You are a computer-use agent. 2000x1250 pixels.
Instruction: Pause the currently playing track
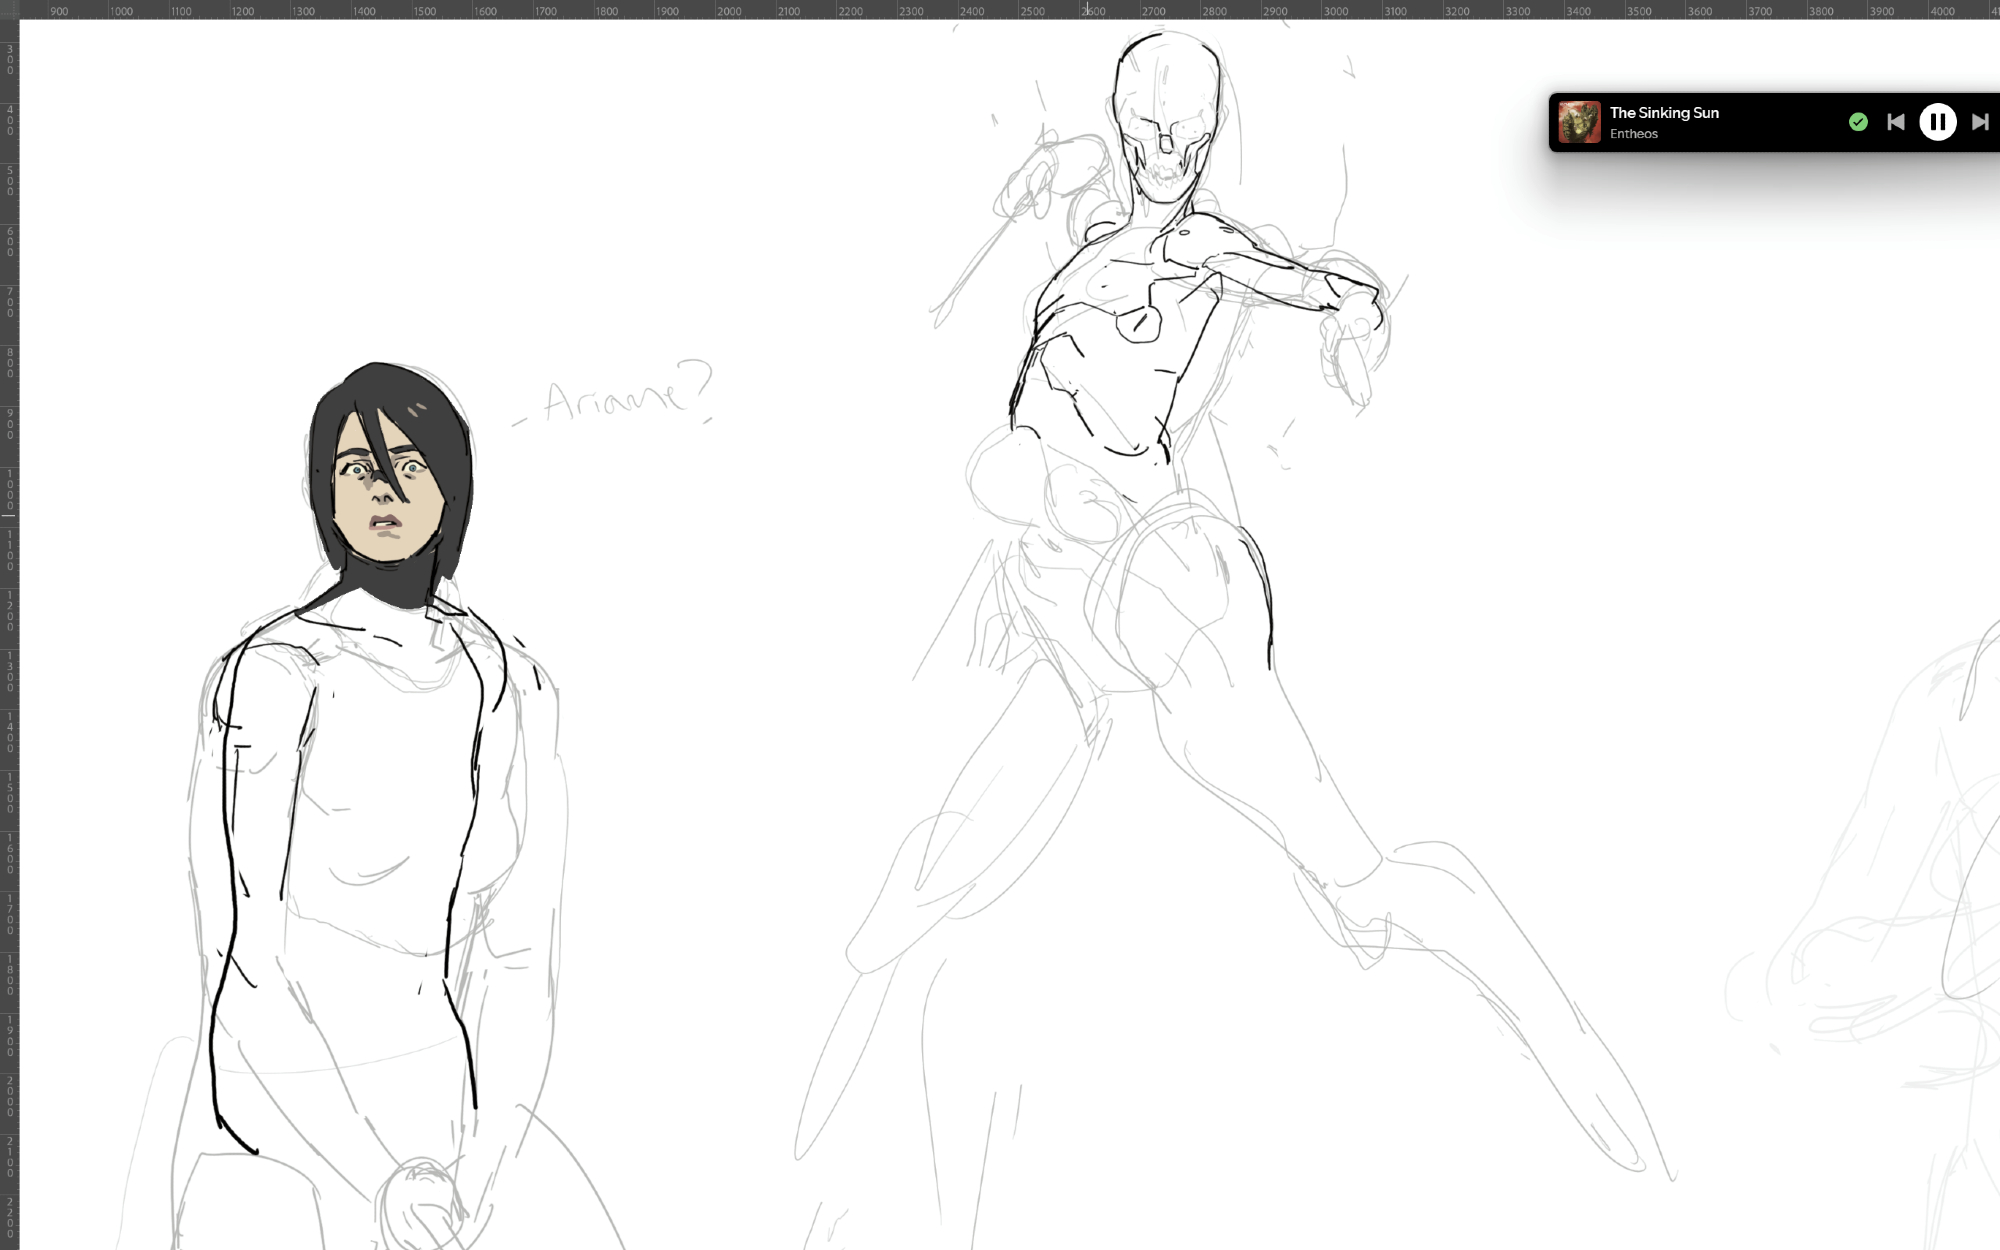pyautogui.click(x=1937, y=122)
